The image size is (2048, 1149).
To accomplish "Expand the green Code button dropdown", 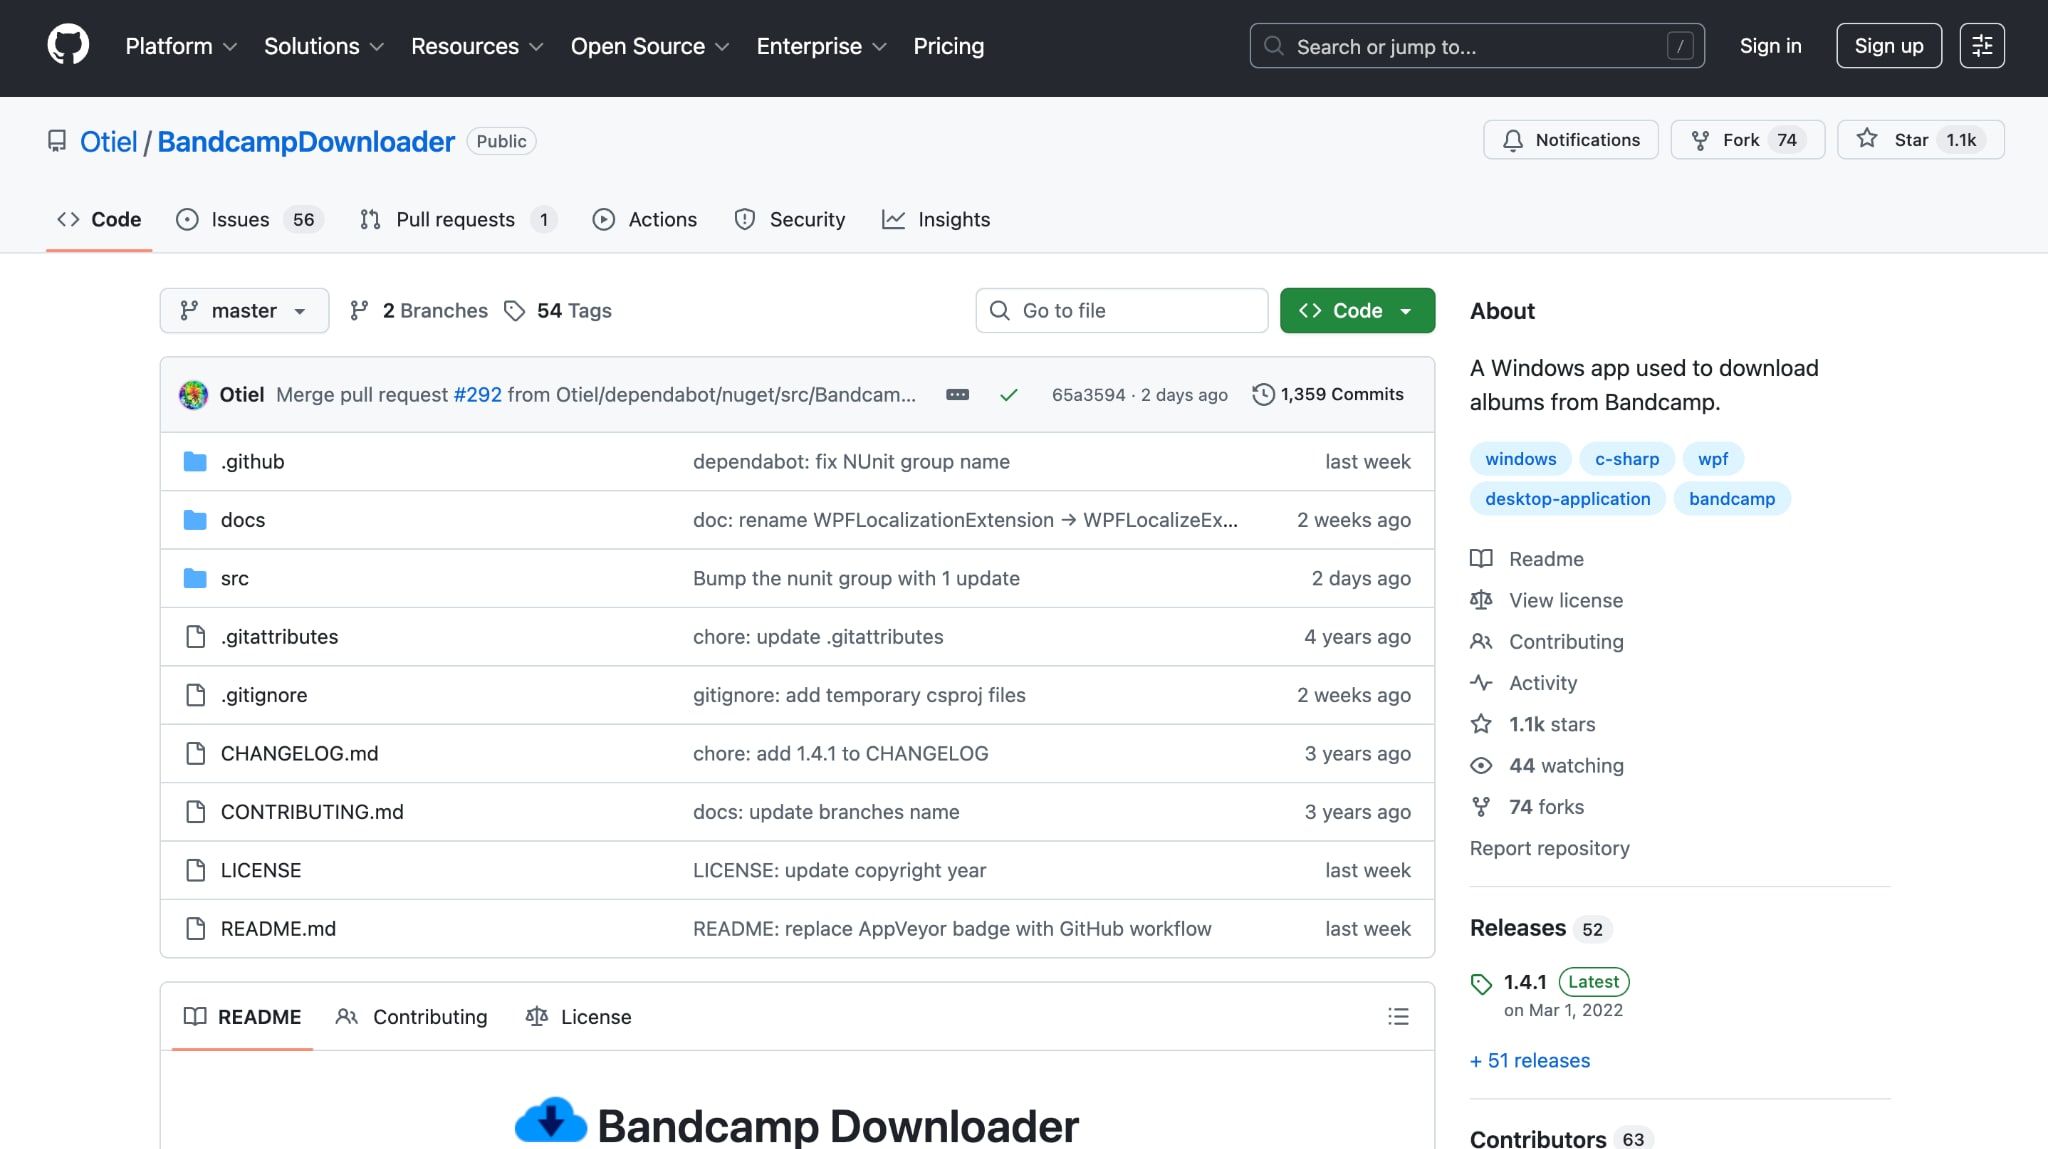I will coord(1404,310).
